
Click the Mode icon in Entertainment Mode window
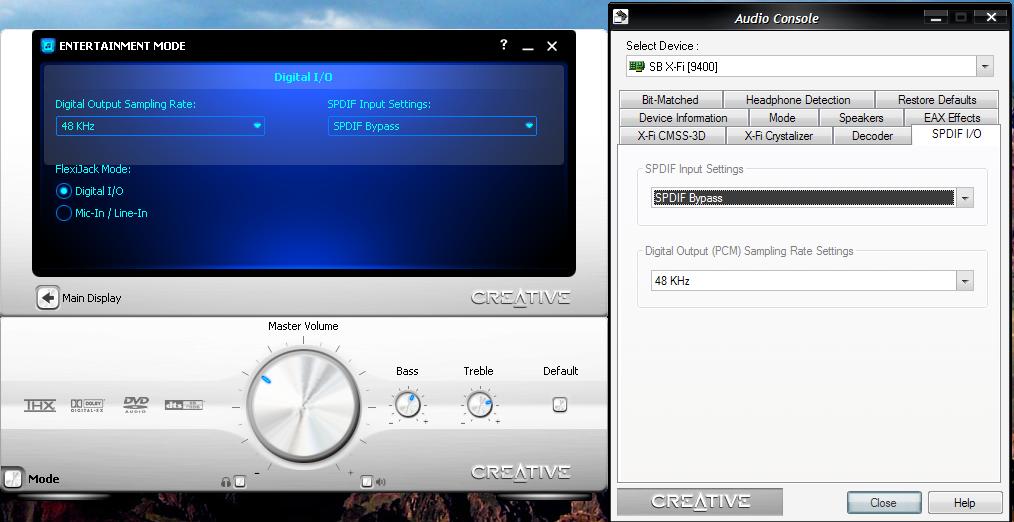[x=12, y=479]
